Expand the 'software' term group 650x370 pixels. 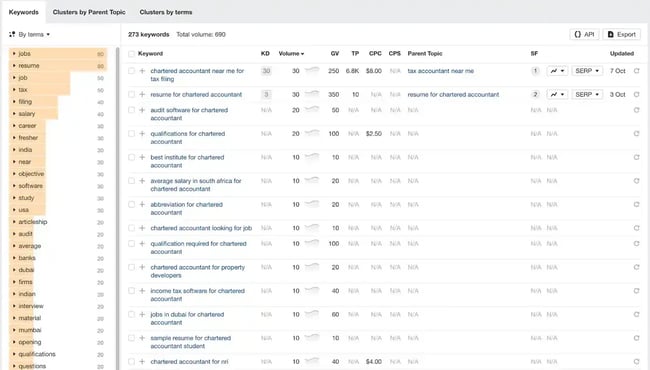tap(14, 186)
